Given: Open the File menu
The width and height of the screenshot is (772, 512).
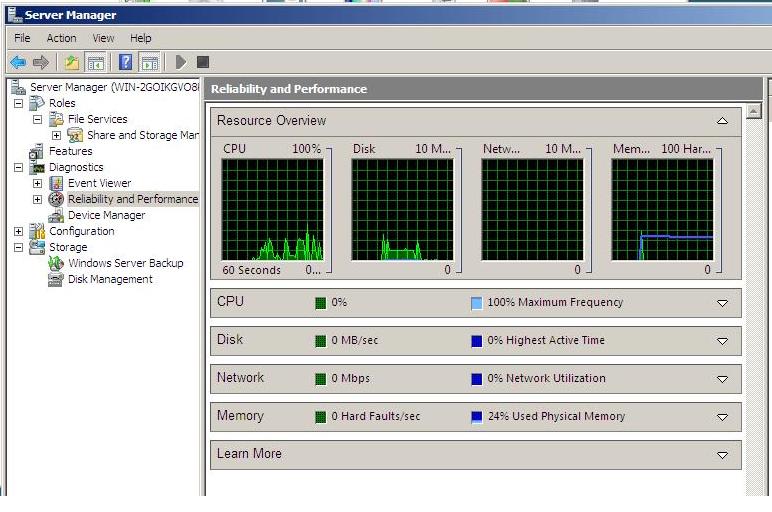Looking at the screenshot, I should click(22, 38).
